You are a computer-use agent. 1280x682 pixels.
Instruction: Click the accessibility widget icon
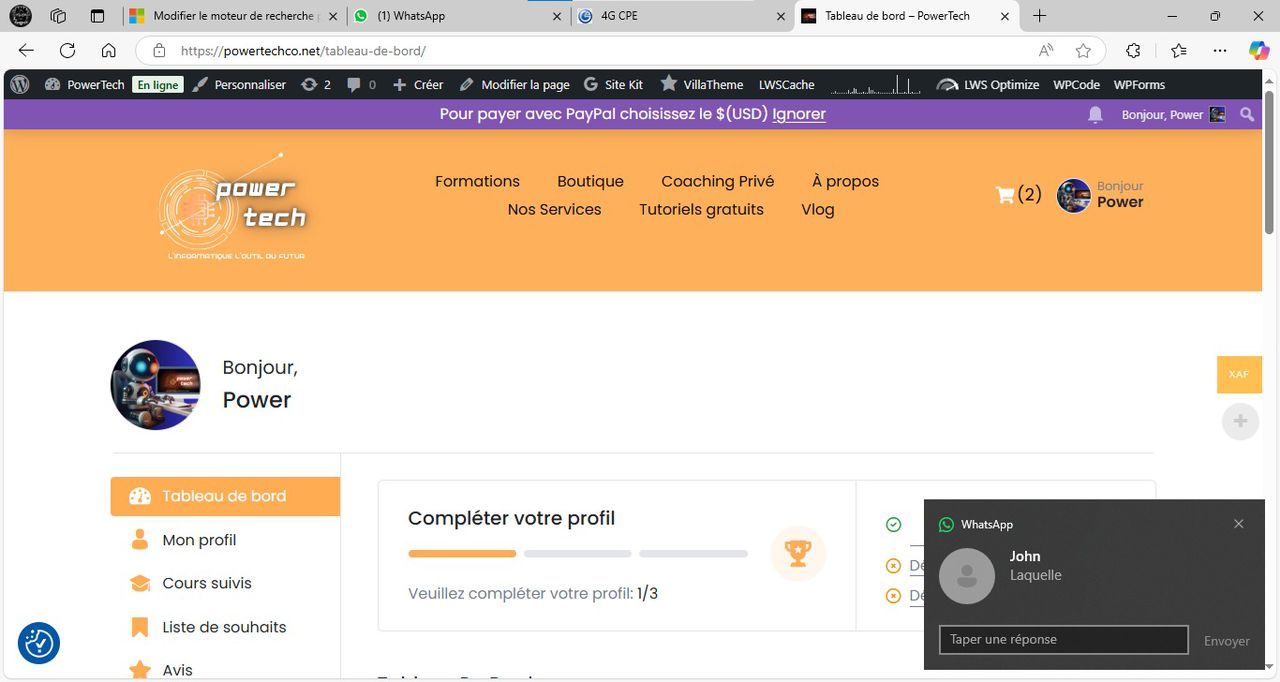tap(39, 643)
